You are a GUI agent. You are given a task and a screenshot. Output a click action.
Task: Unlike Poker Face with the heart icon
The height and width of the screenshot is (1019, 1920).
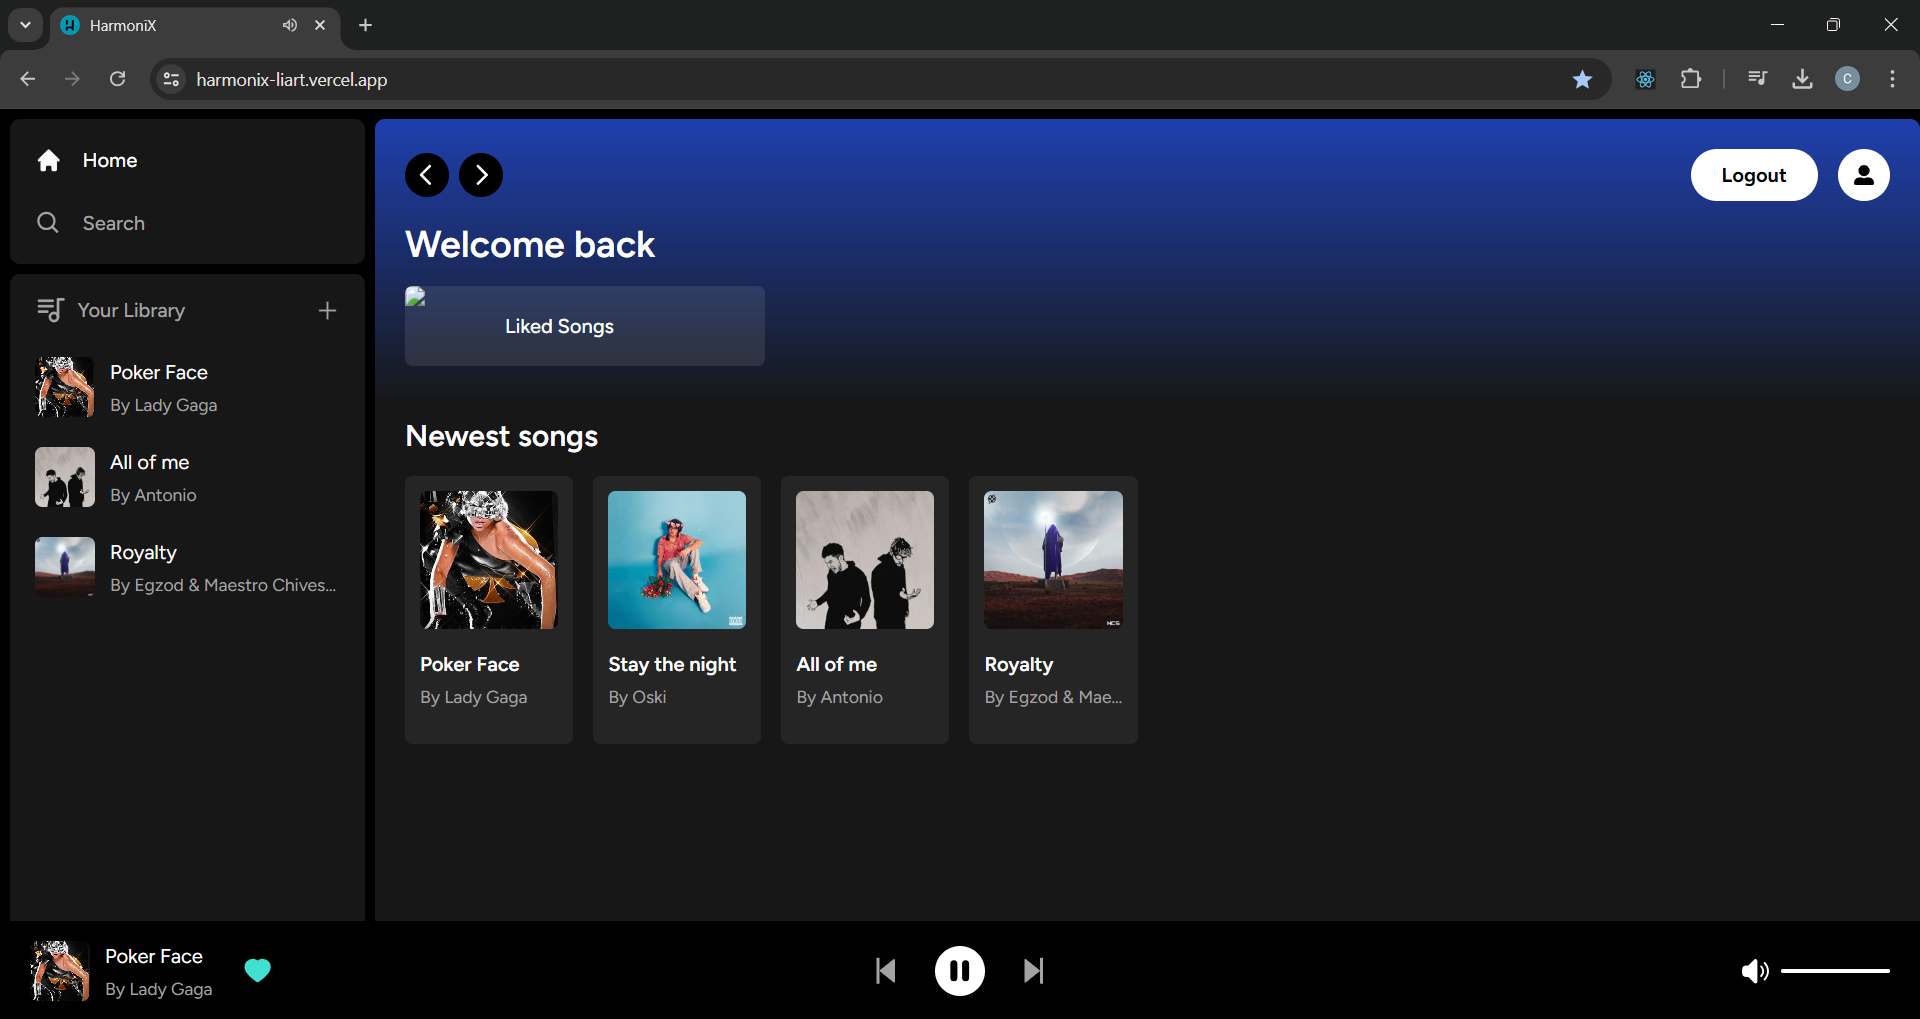point(258,970)
